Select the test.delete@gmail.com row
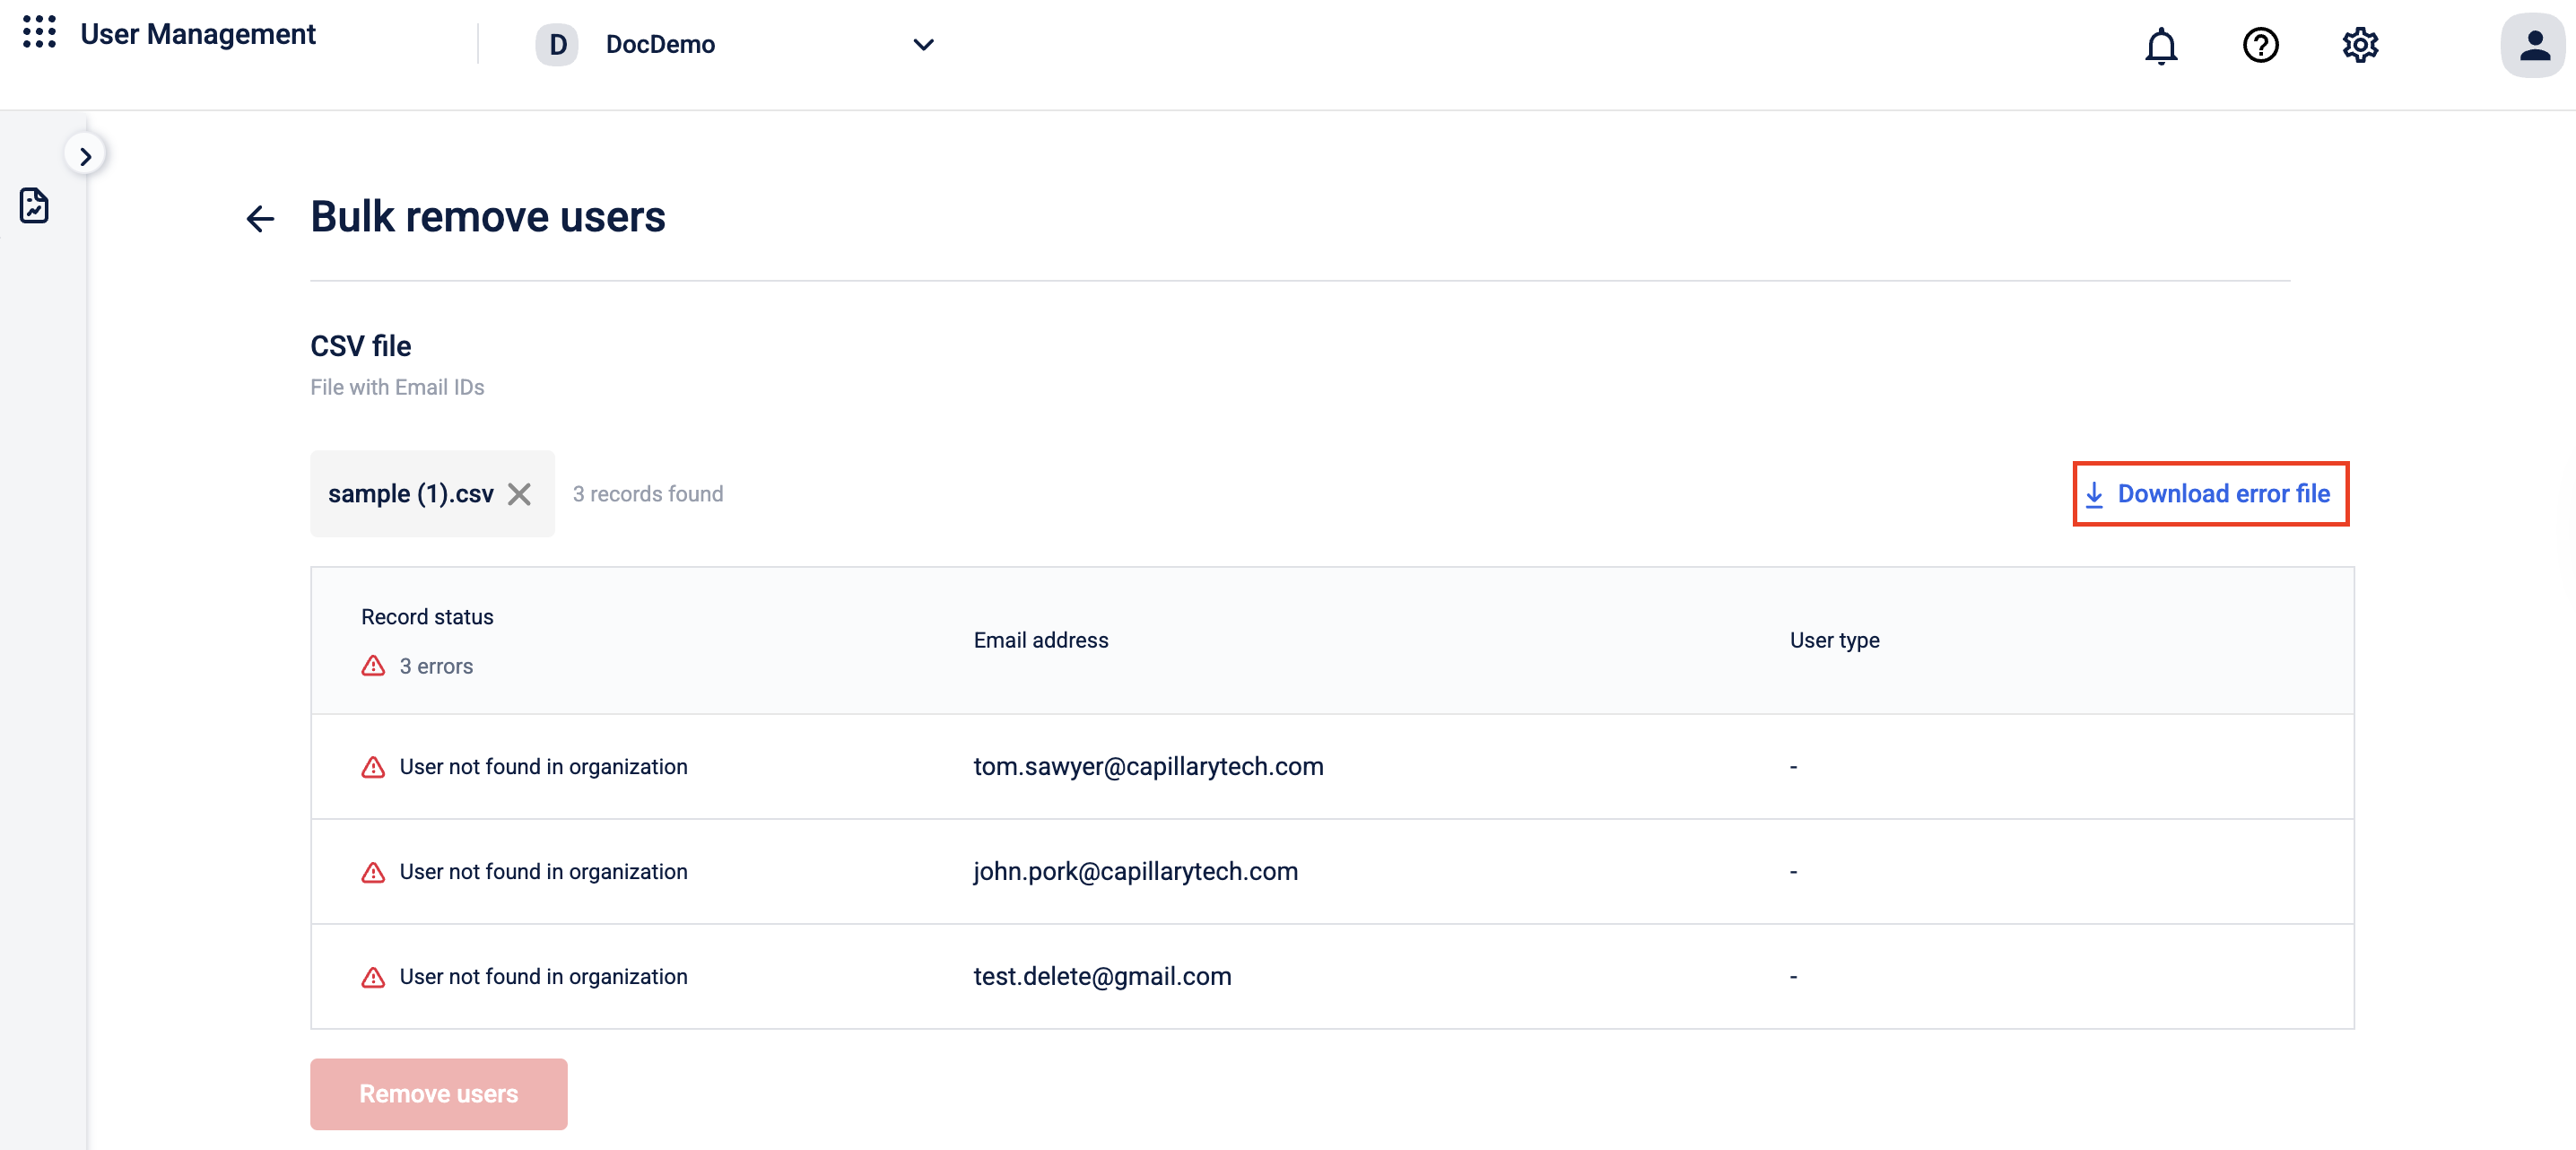This screenshot has width=2576, height=1150. click(1102, 977)
